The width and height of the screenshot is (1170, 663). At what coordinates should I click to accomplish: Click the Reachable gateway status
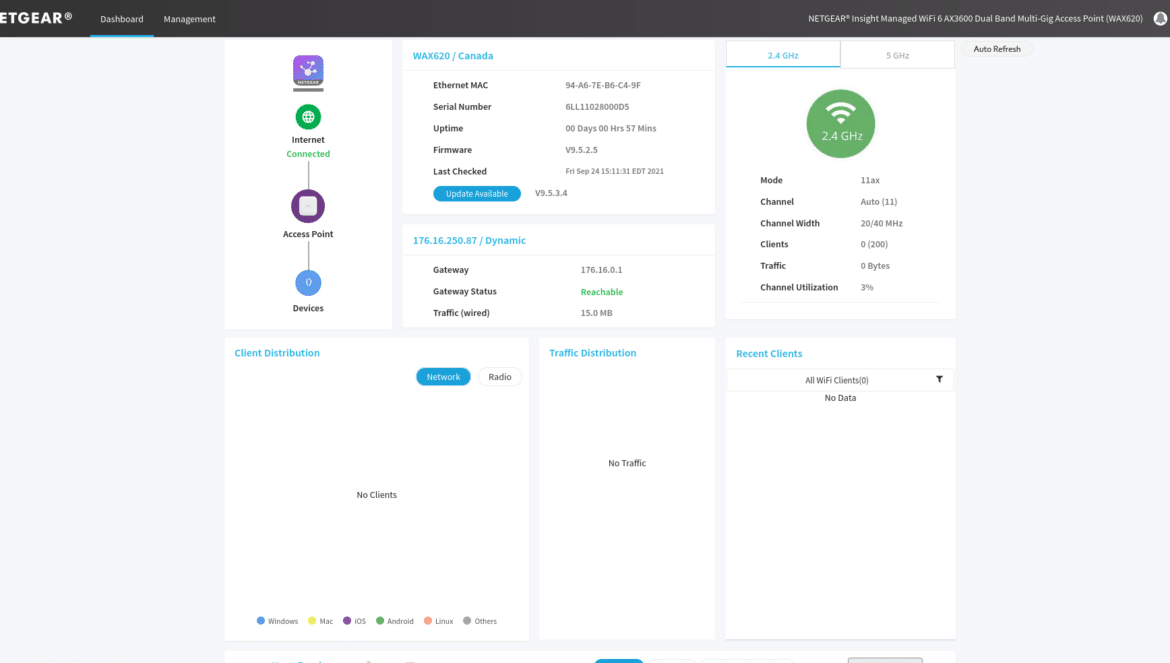point(601,292)
